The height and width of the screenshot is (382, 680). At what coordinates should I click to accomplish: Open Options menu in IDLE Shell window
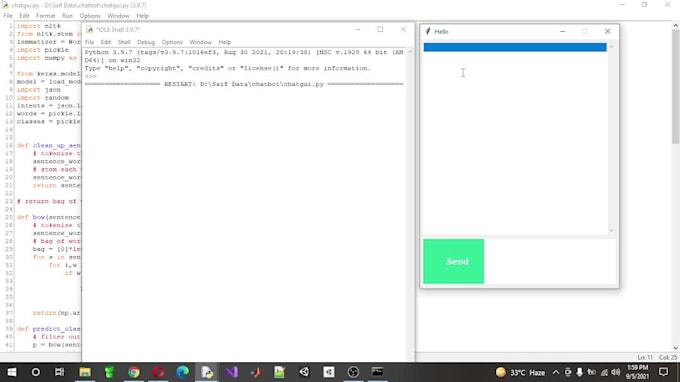[x=172, y=42]
